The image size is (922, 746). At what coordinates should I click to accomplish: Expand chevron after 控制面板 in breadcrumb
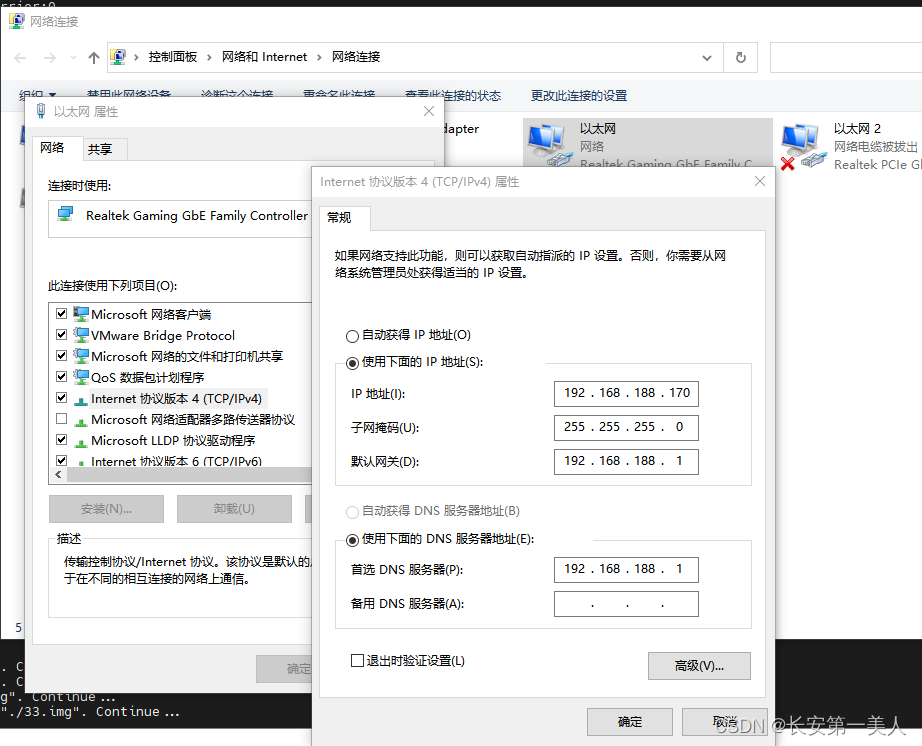(209, 57)
